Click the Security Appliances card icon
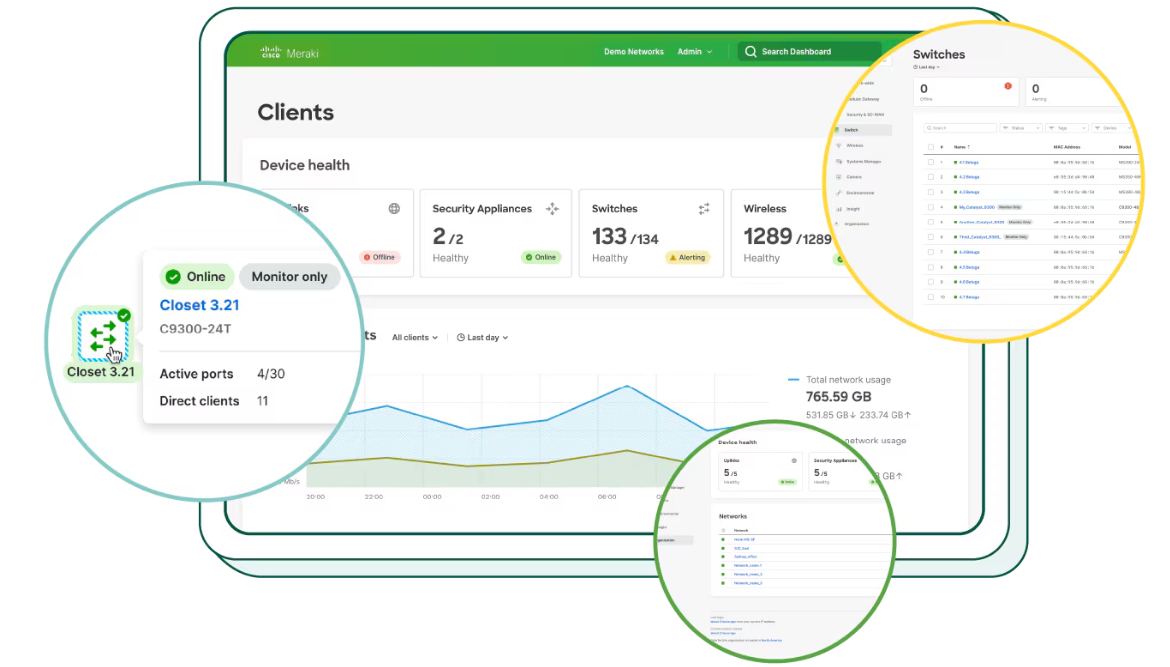This screenshot has width=1170, height=667. click(x=552, y=208)
